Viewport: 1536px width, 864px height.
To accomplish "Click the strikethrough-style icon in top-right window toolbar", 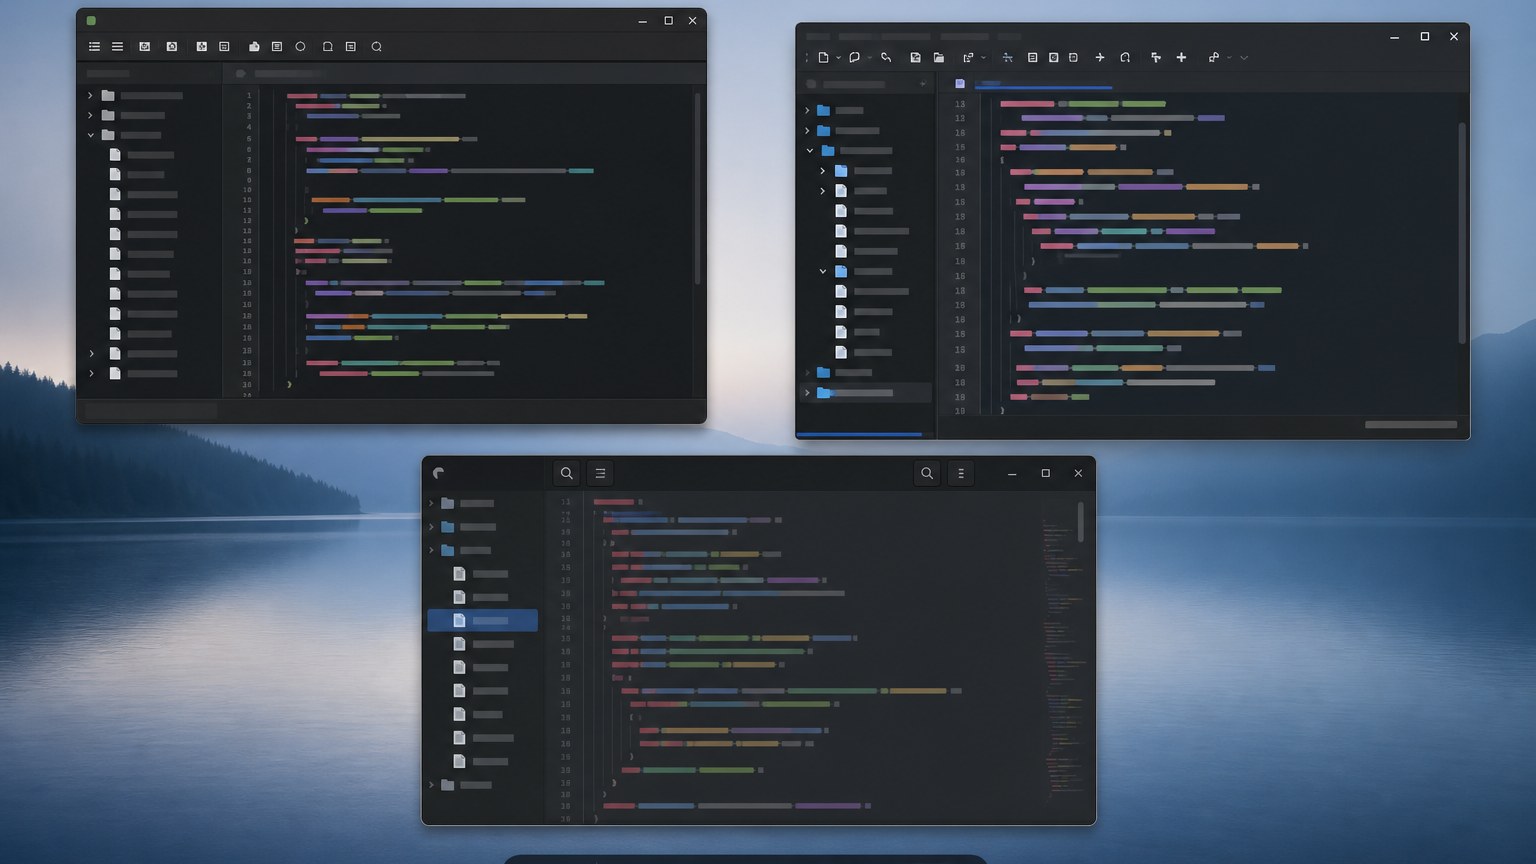I will [1007, 58].
